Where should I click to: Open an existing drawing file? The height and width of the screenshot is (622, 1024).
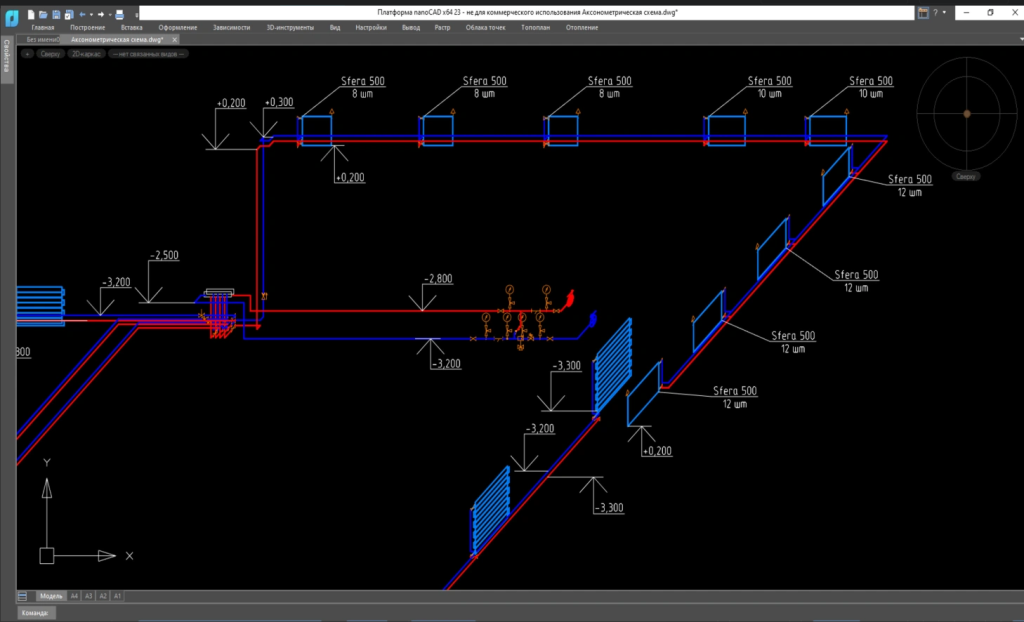pos(44,15)
